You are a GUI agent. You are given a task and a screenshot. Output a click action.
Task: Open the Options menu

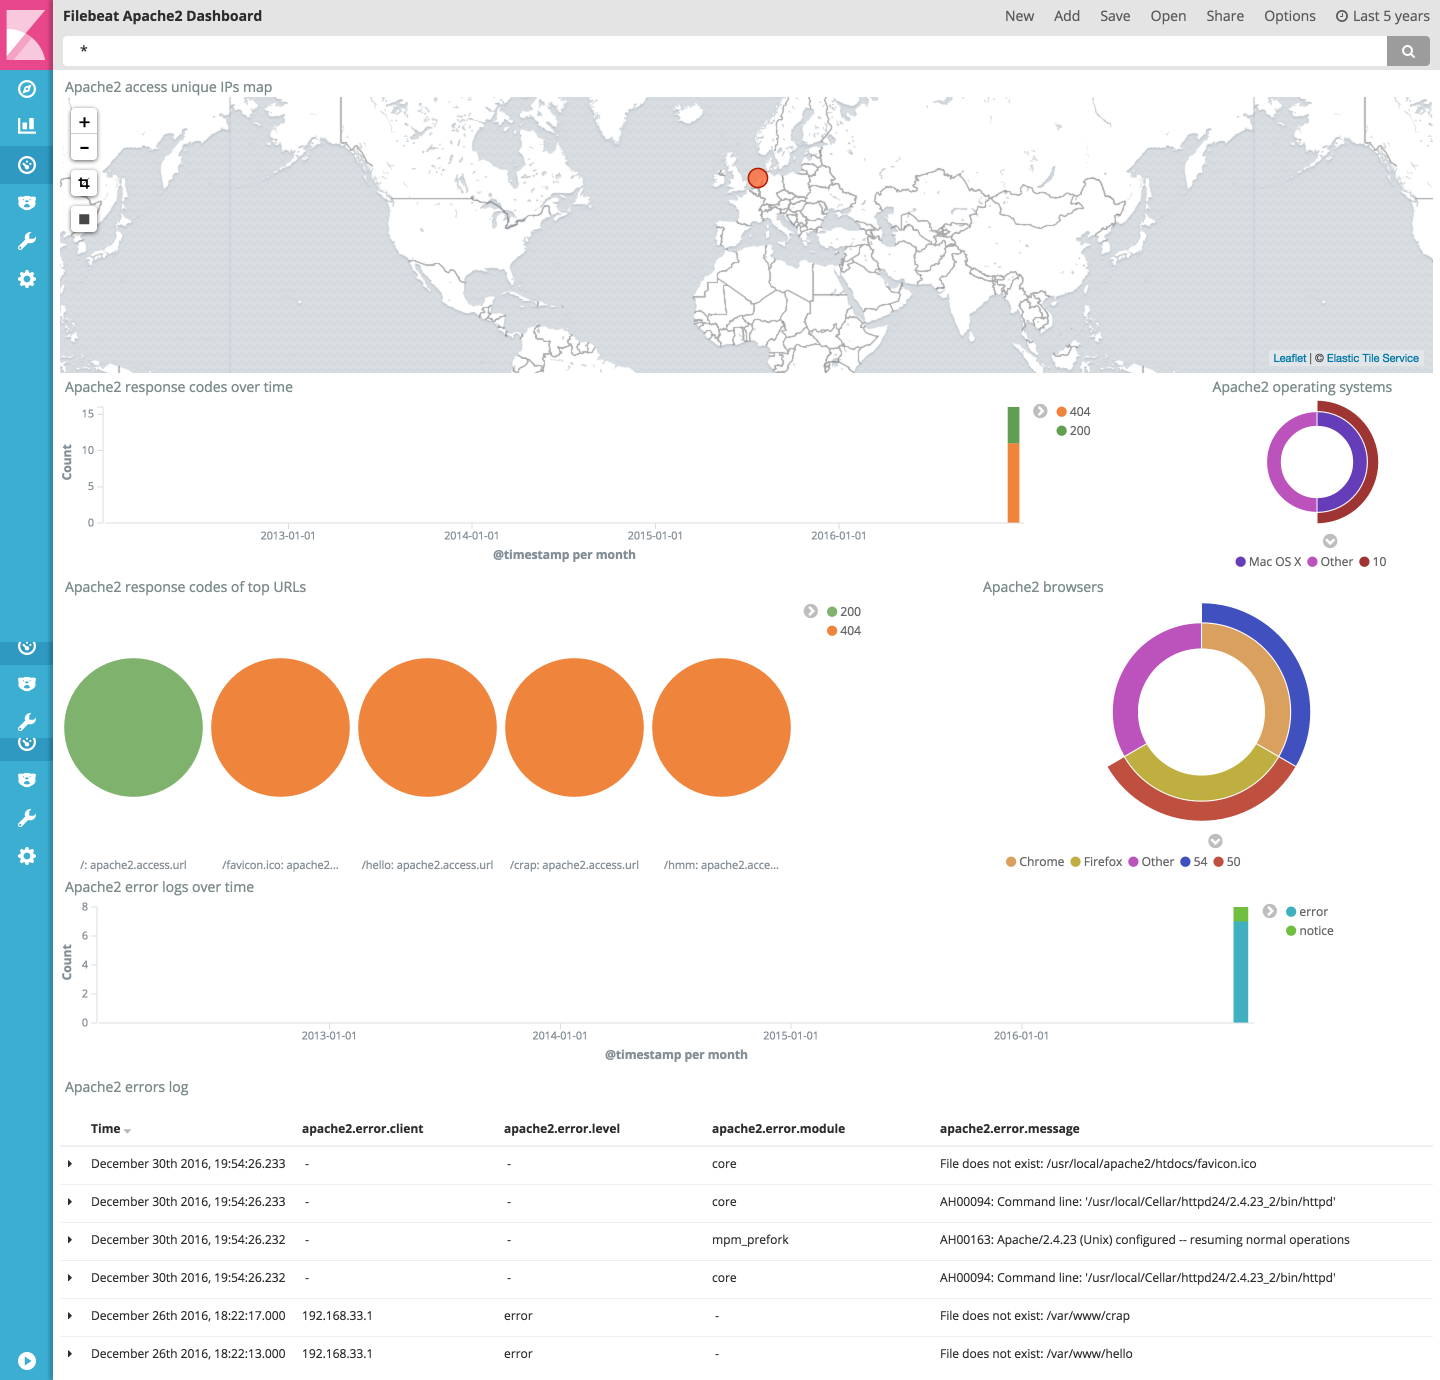pos(1289,16)
